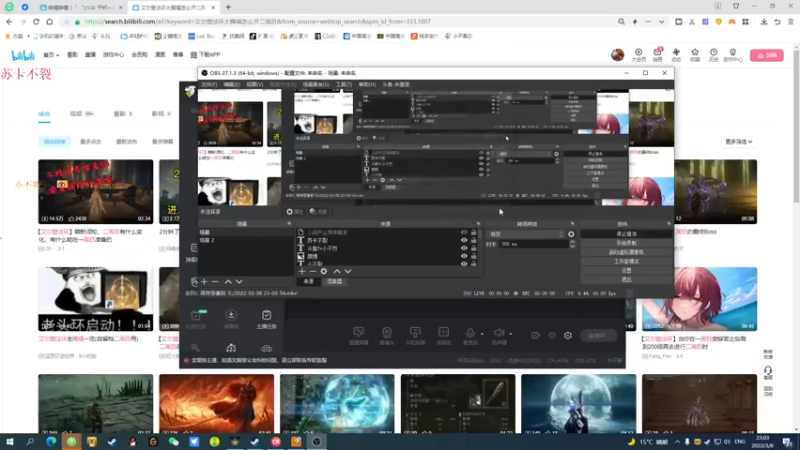The image size is (800, 450).
Task: Click the microphone icon in the streaming app
Action: point(470,333)
